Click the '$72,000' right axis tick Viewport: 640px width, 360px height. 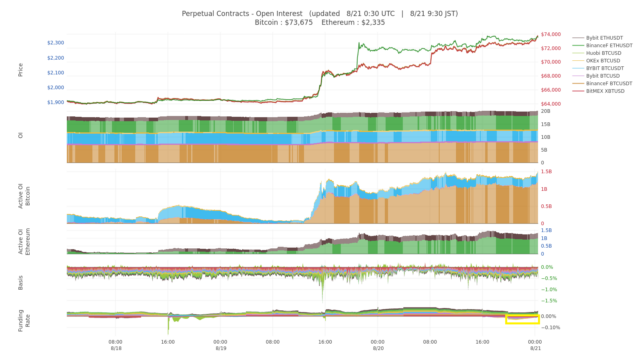pos(551,48)
